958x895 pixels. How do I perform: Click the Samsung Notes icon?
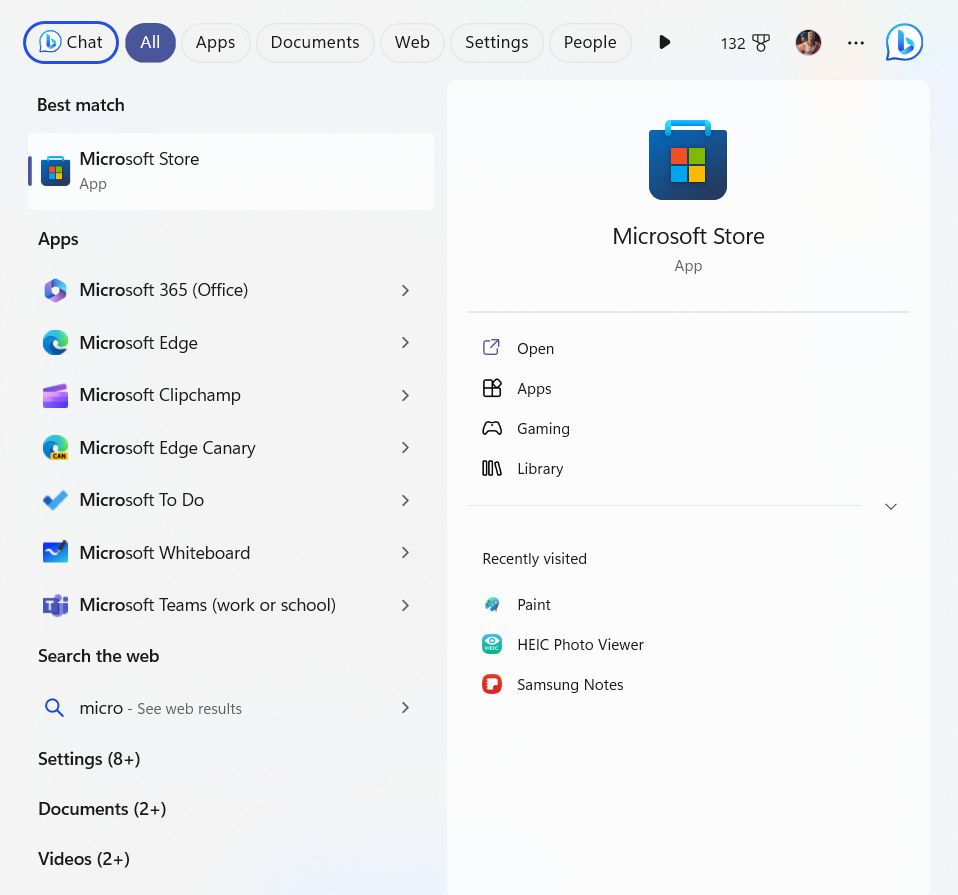coord(492,684)
